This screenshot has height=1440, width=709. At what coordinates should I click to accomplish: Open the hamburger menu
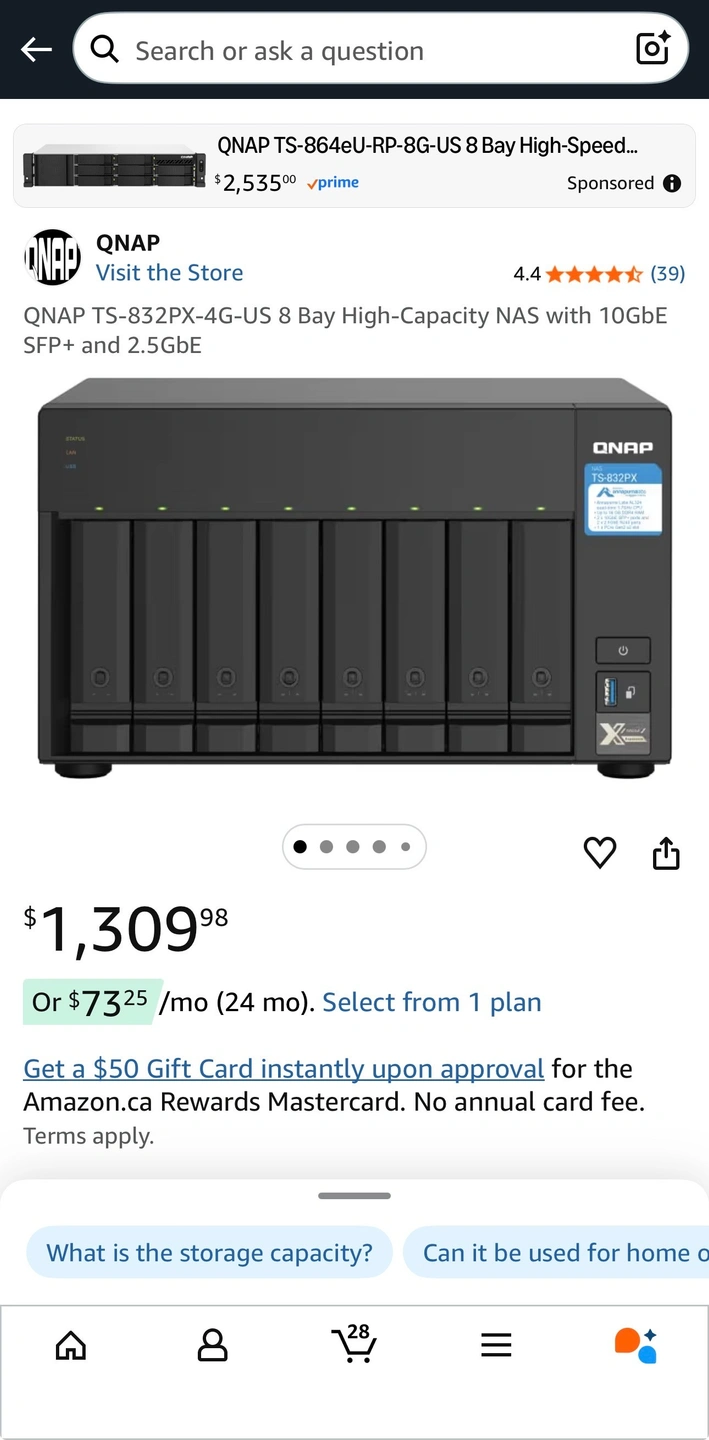coord(496,1345)
